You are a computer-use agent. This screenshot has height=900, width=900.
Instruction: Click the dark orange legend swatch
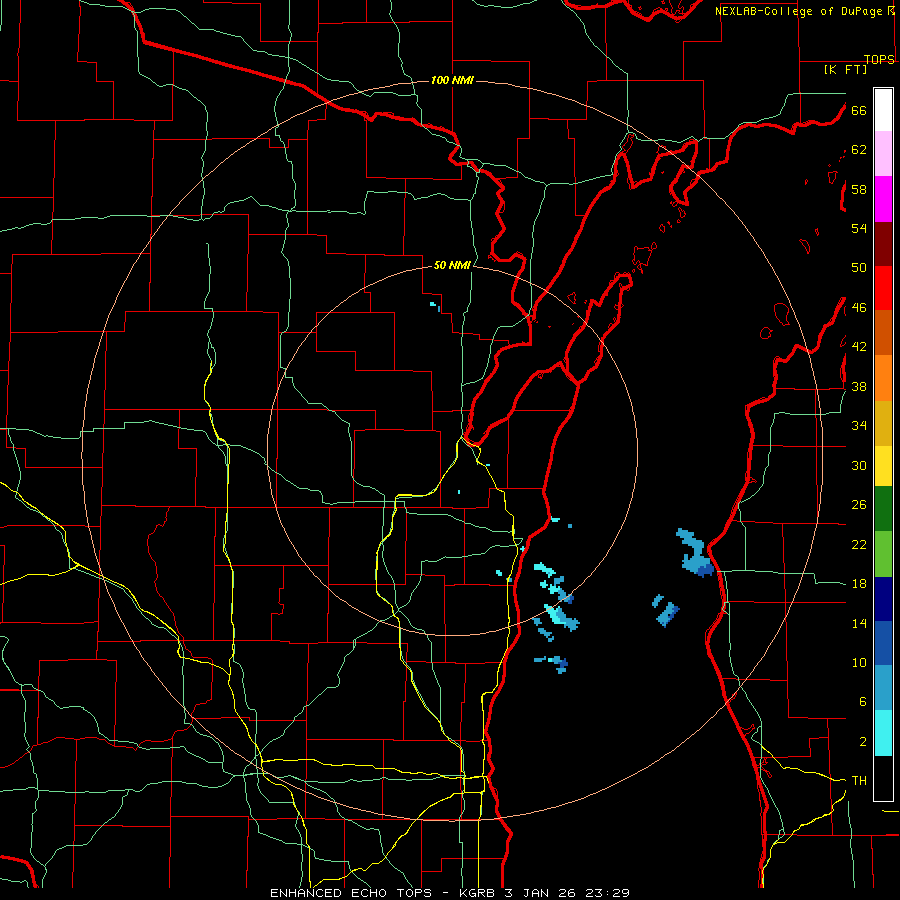(x=883, y=332)
